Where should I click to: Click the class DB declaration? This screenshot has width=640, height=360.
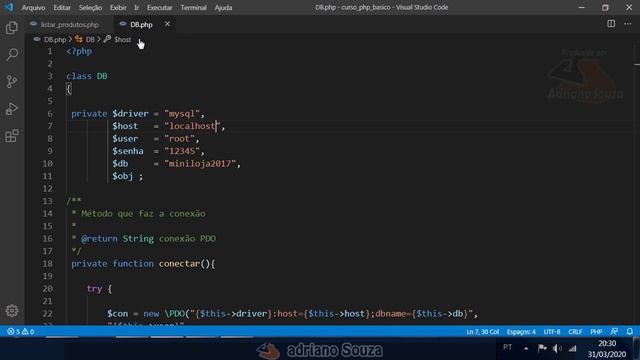click(87, 76)
